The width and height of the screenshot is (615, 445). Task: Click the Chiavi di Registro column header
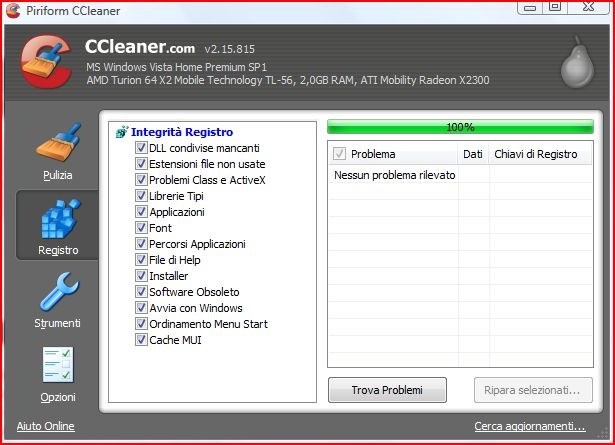tap(540, 154)
